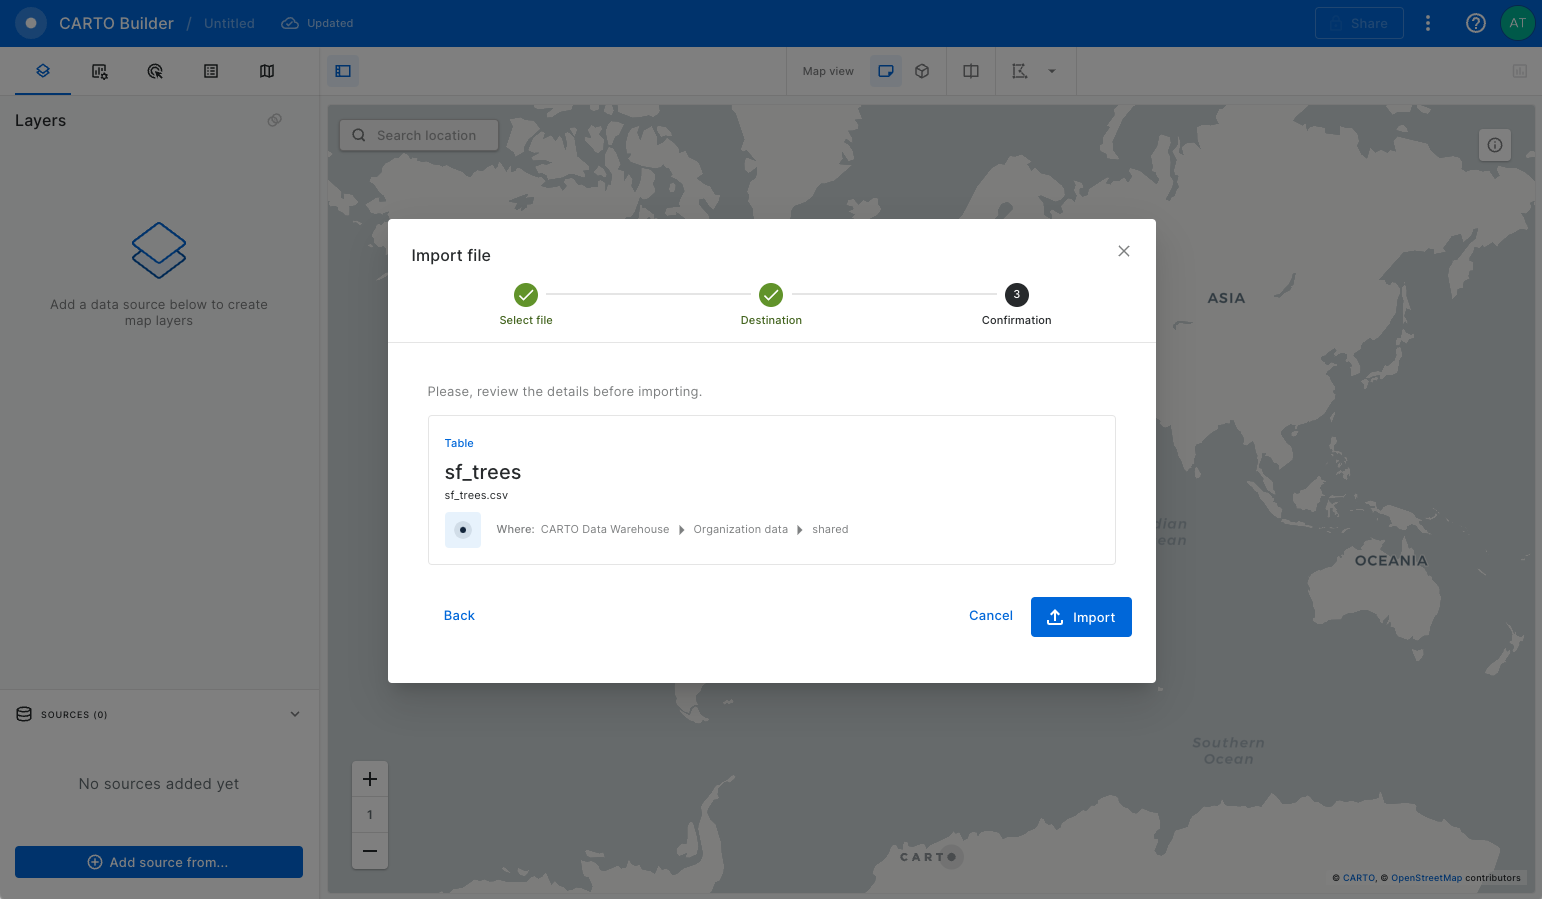The width and height of the screenshot is (1542, 899).
Task: Collapse the Sources section
Action: [x=295, y=714]
